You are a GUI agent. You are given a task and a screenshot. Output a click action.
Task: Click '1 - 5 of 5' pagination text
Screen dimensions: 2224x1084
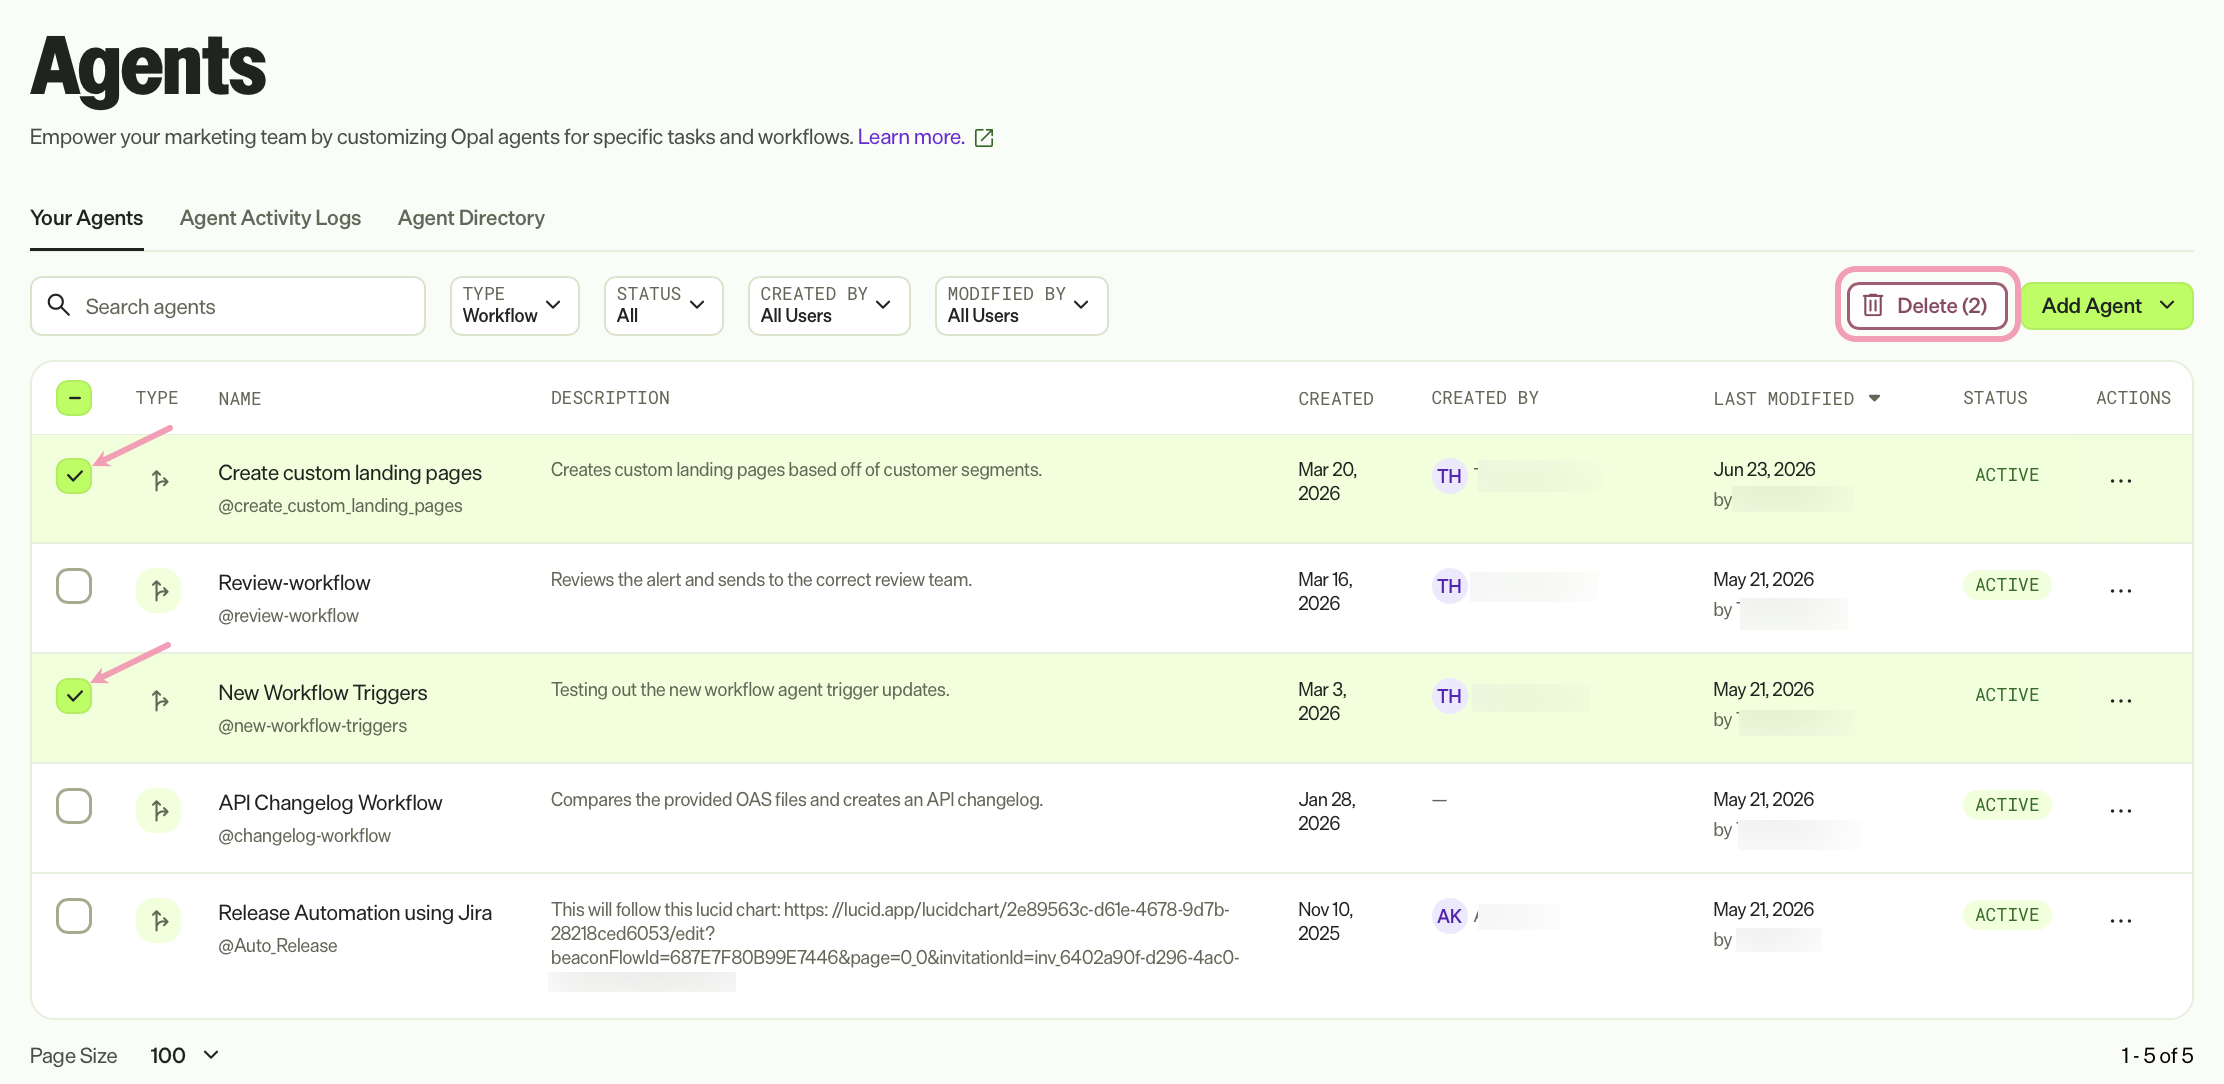[x=2157, y=1056]
